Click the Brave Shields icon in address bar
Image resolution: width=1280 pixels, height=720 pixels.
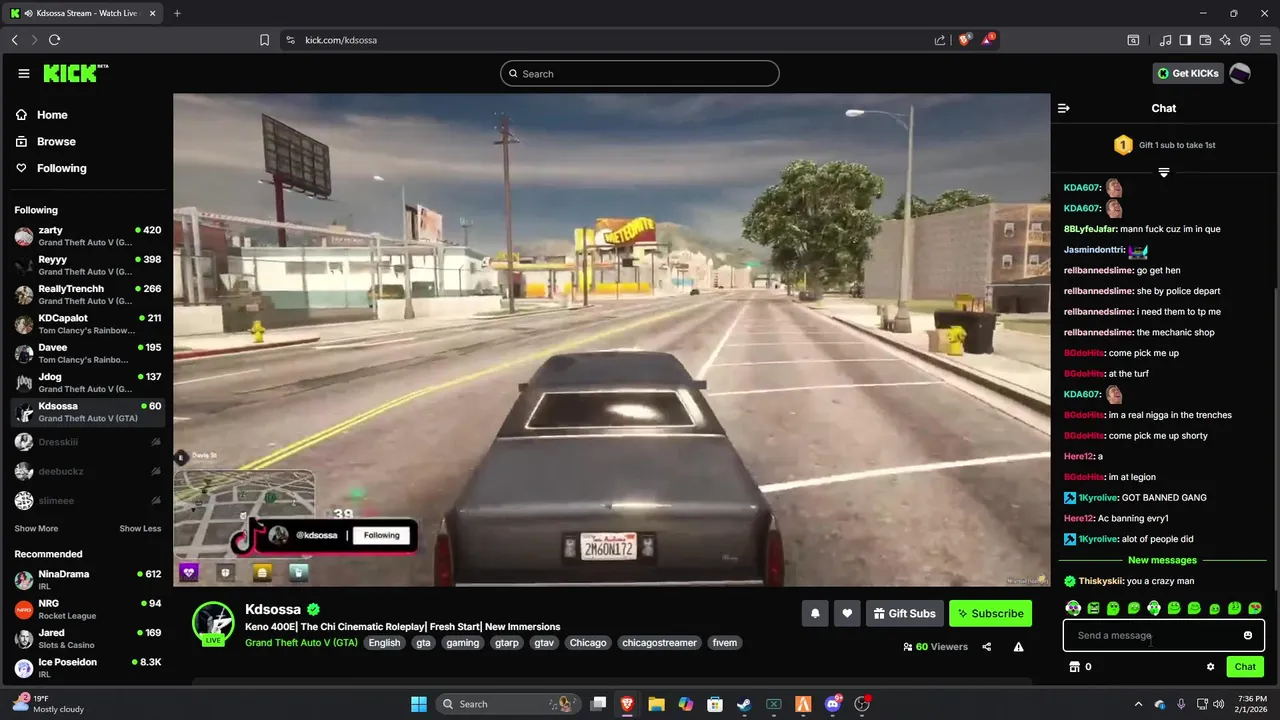pyautogui.click(x=965, y=40)
